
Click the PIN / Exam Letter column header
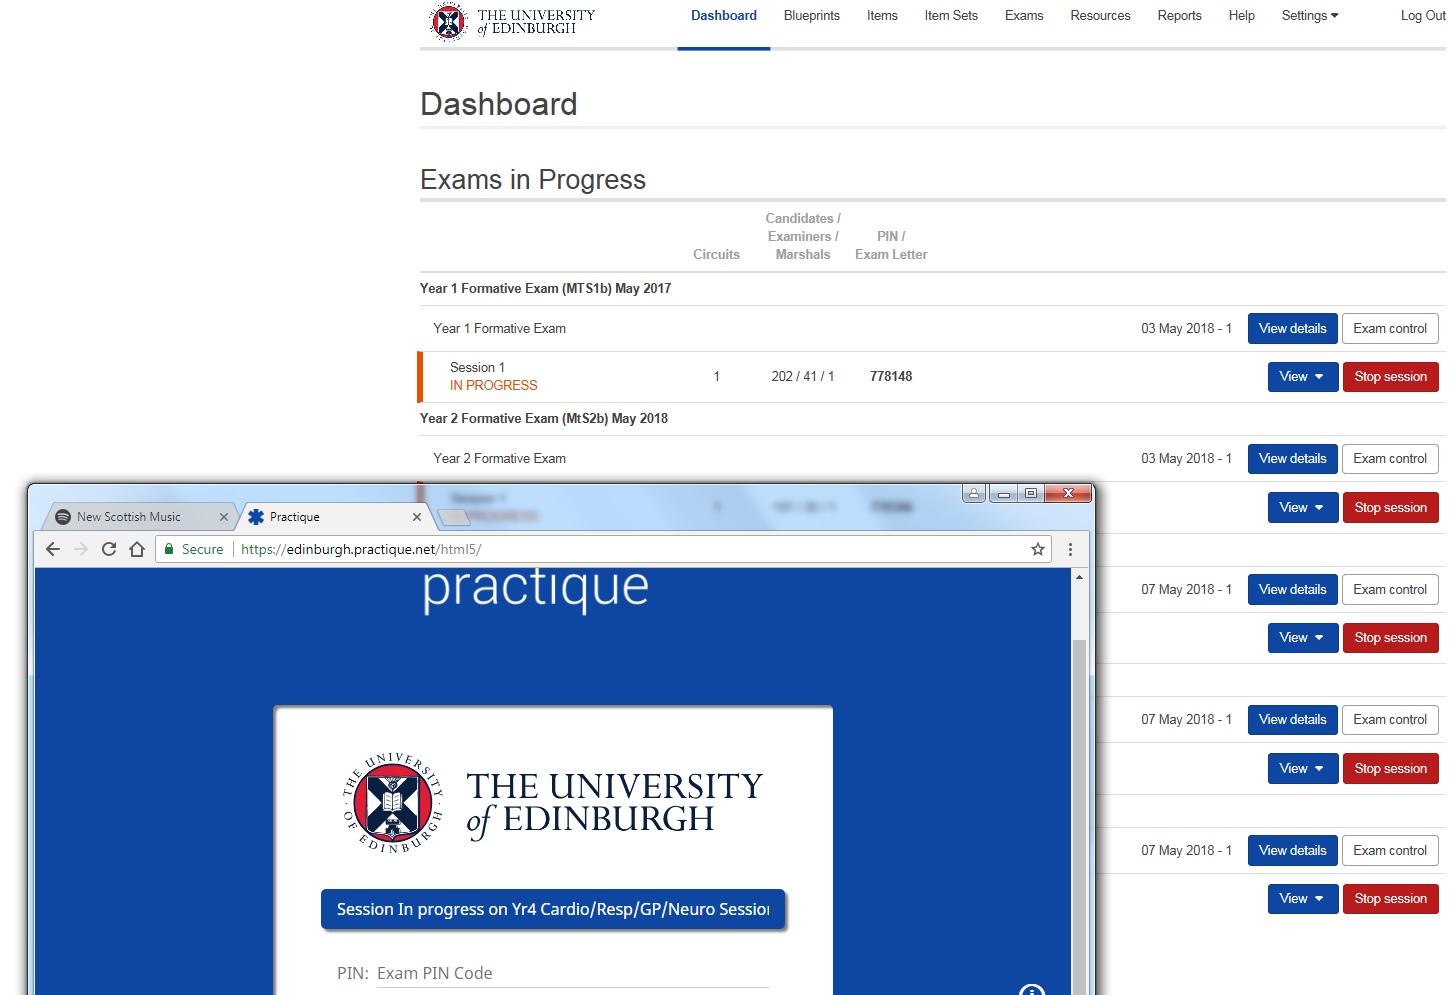(x=891, y=246)
